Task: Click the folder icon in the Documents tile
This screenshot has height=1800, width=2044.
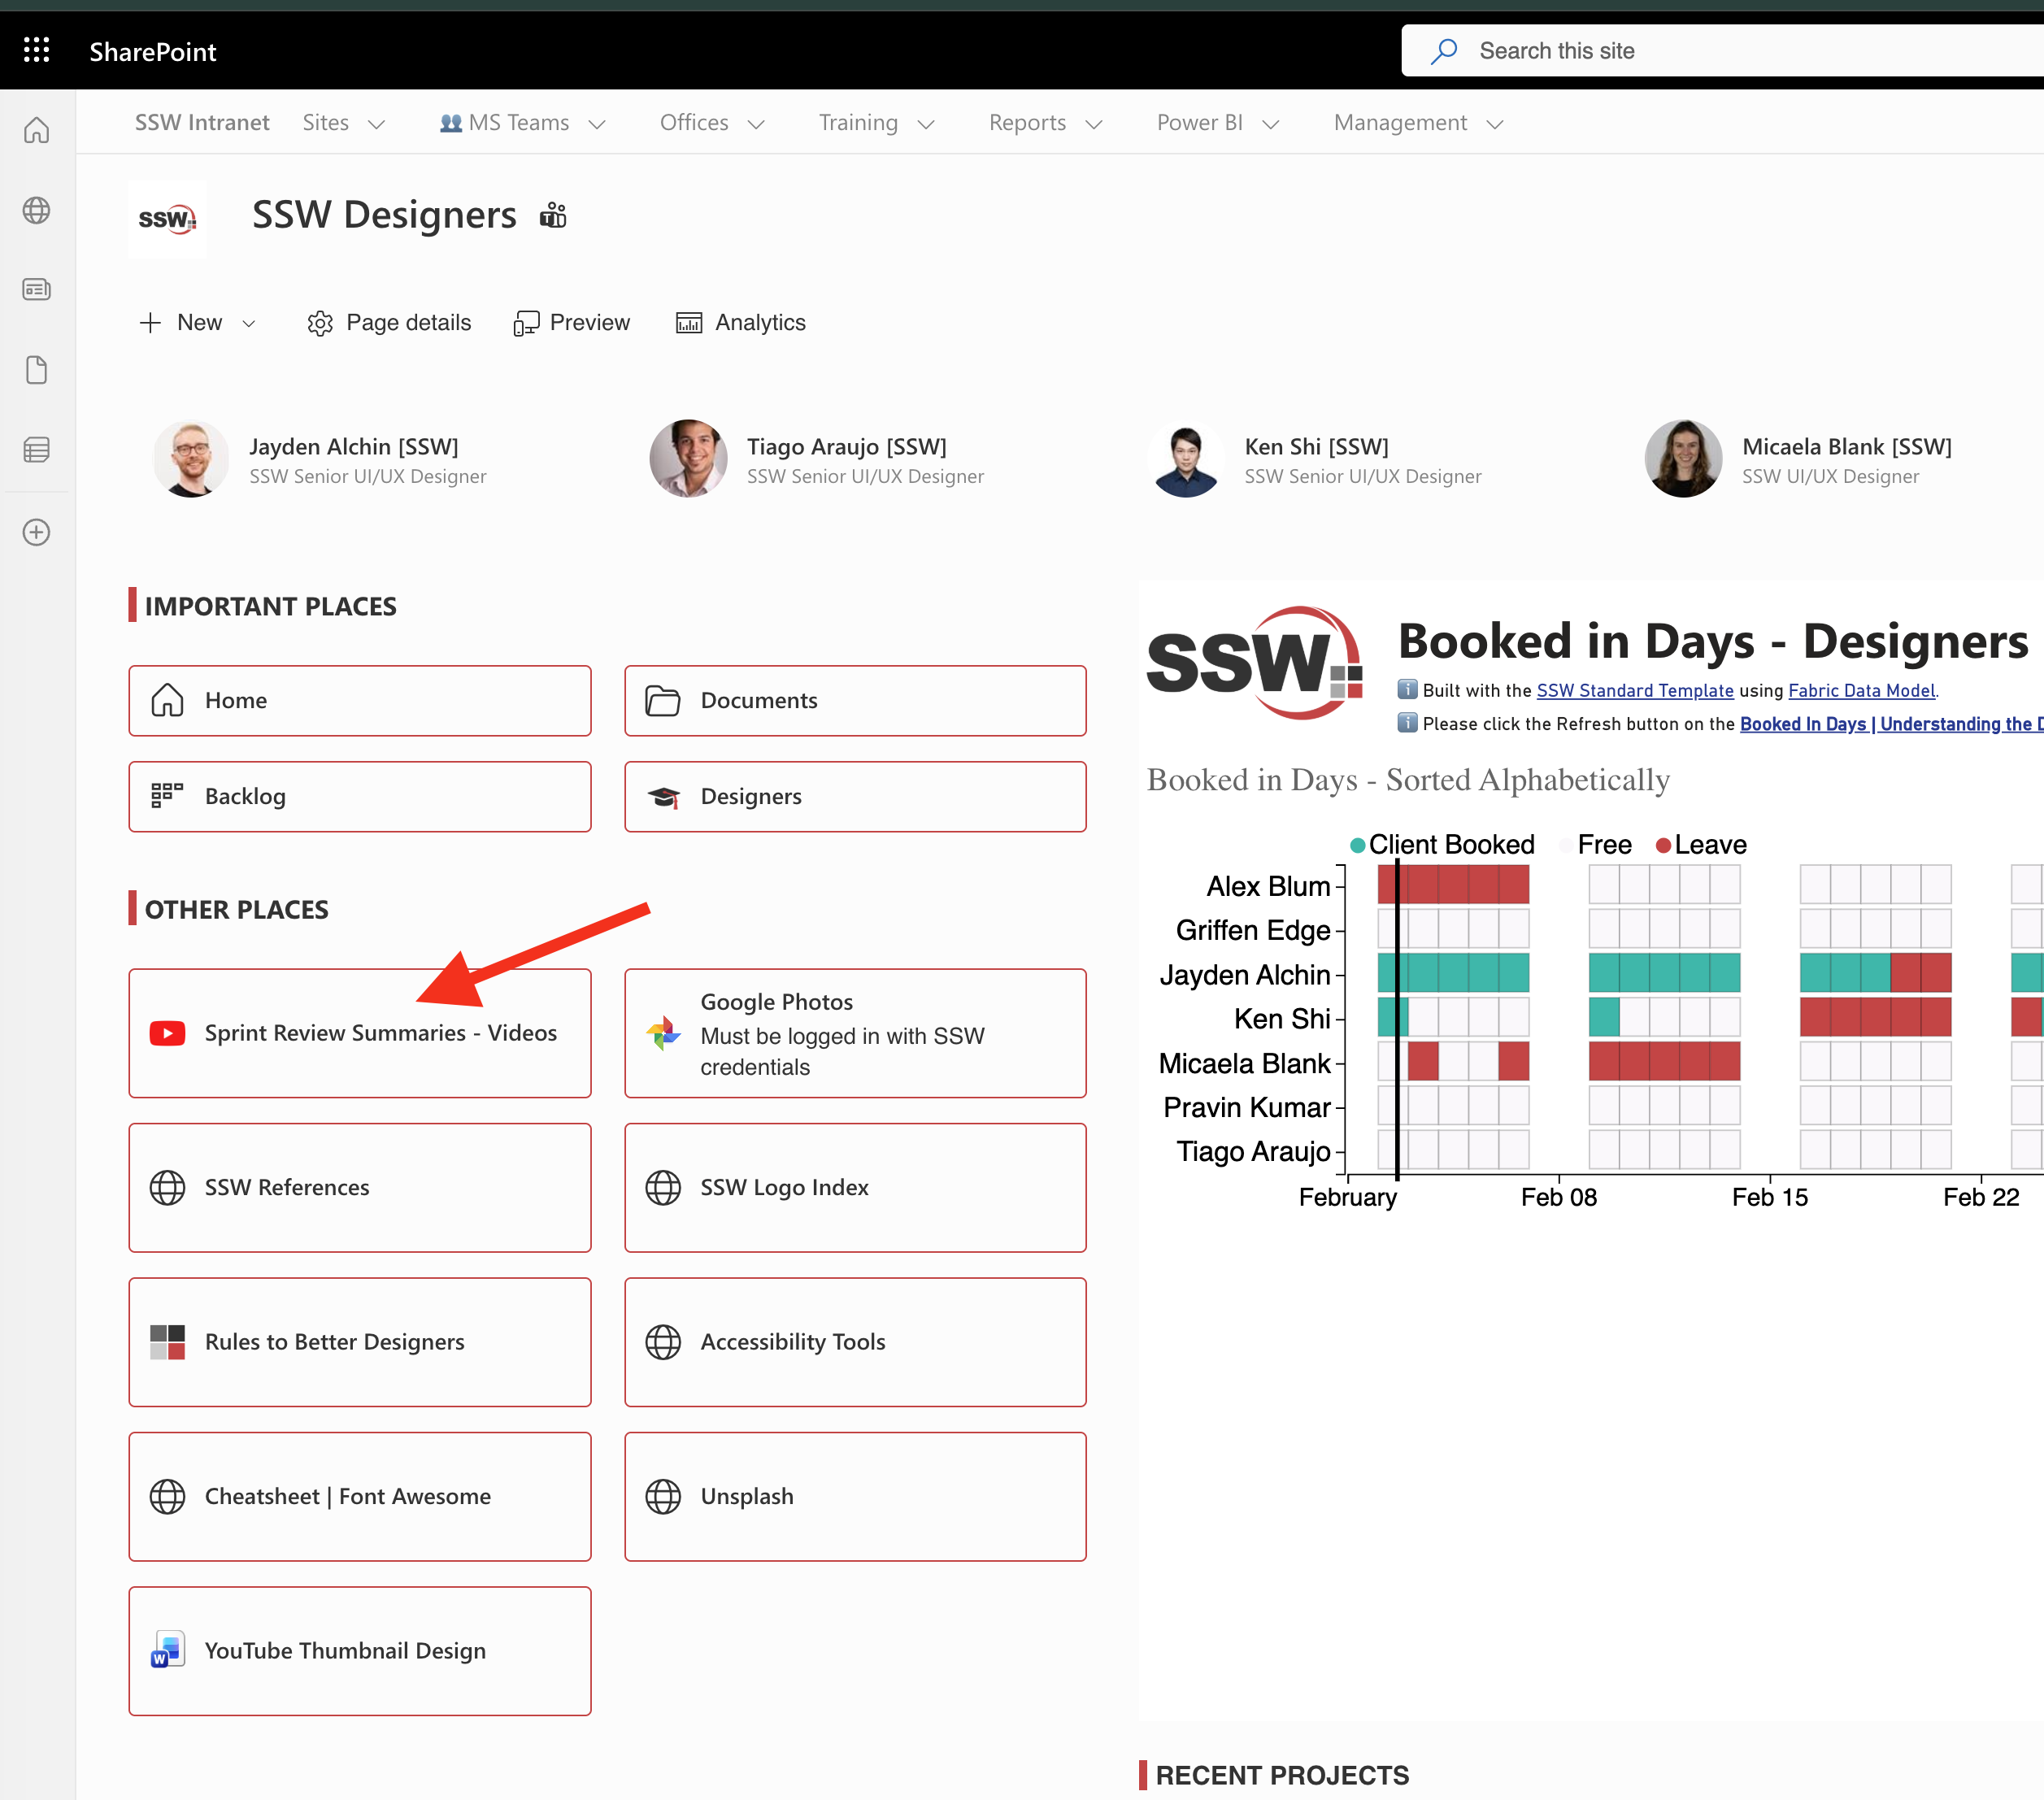Action: coord(663,700)
